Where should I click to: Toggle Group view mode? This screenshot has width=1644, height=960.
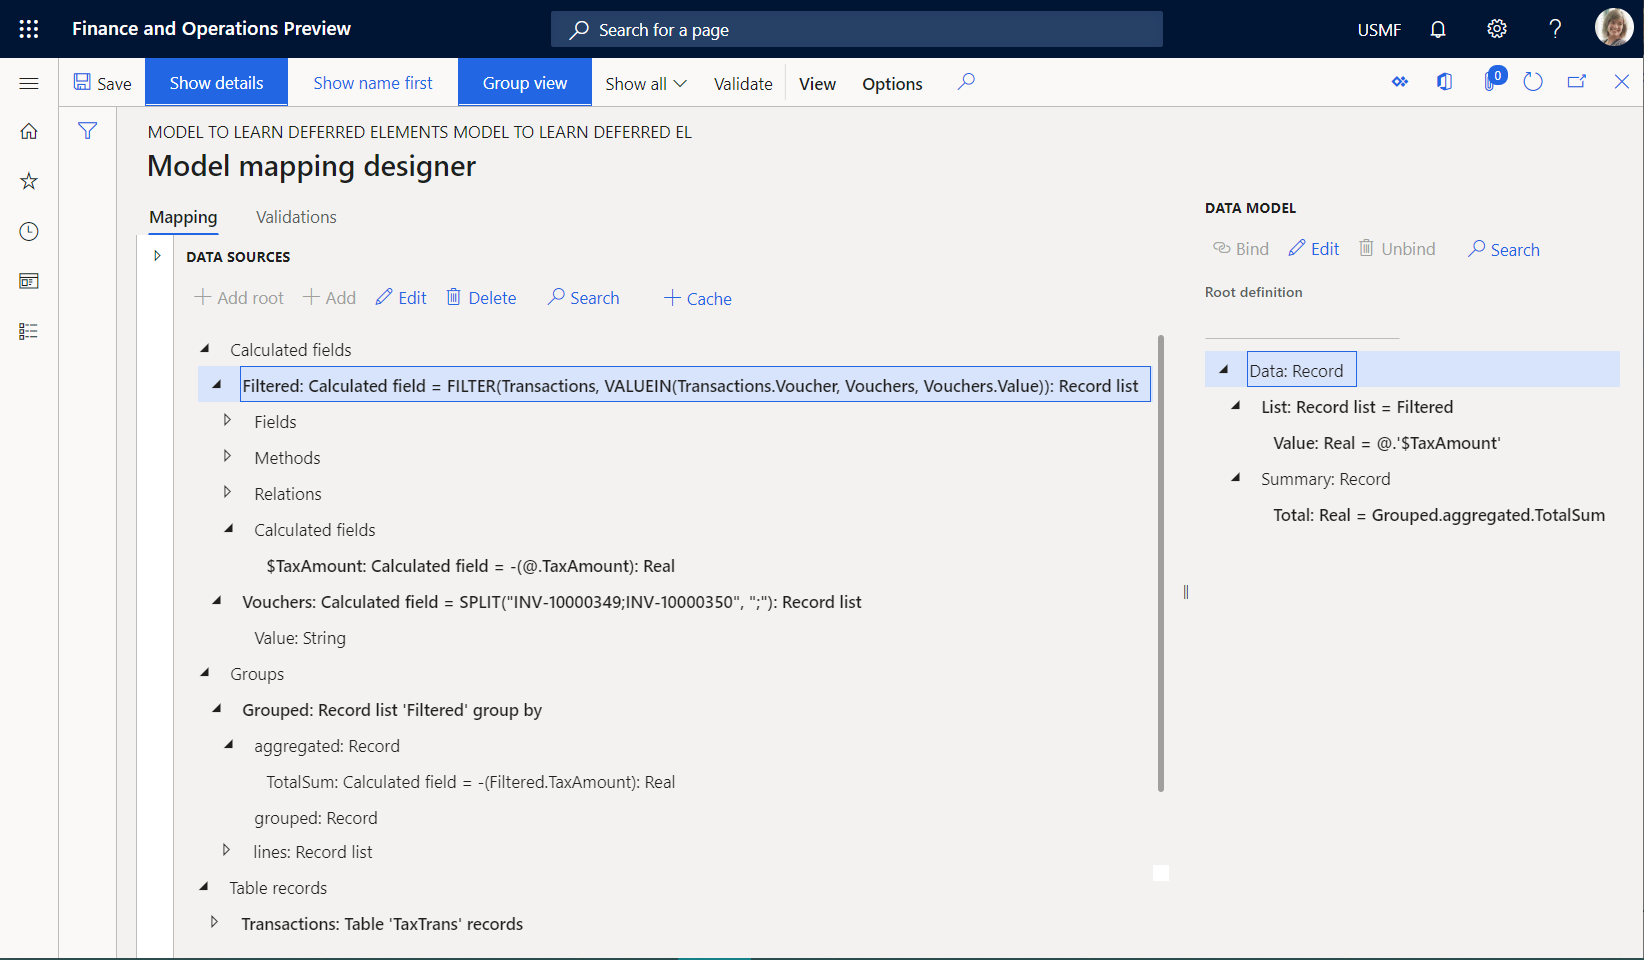[524, 82]
